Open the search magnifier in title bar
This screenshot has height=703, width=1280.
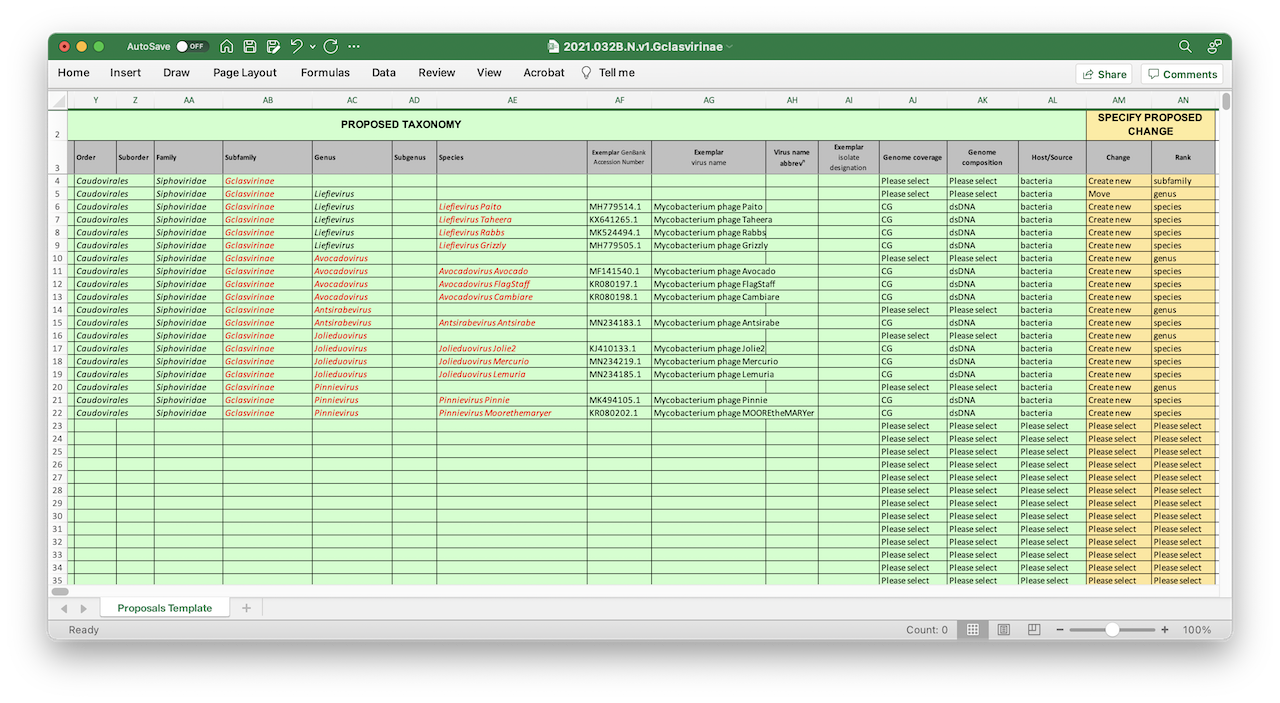click(1185, 46)
